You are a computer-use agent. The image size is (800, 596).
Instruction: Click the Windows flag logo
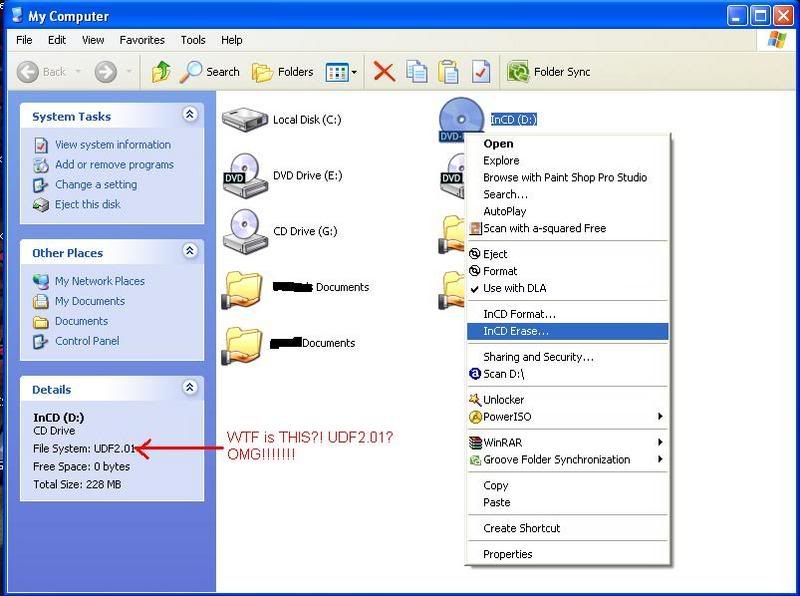tap(776, 40)
